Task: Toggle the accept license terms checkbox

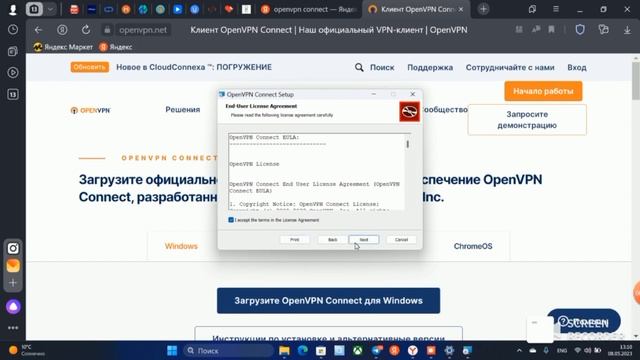Action: click(x=231, y=220)
